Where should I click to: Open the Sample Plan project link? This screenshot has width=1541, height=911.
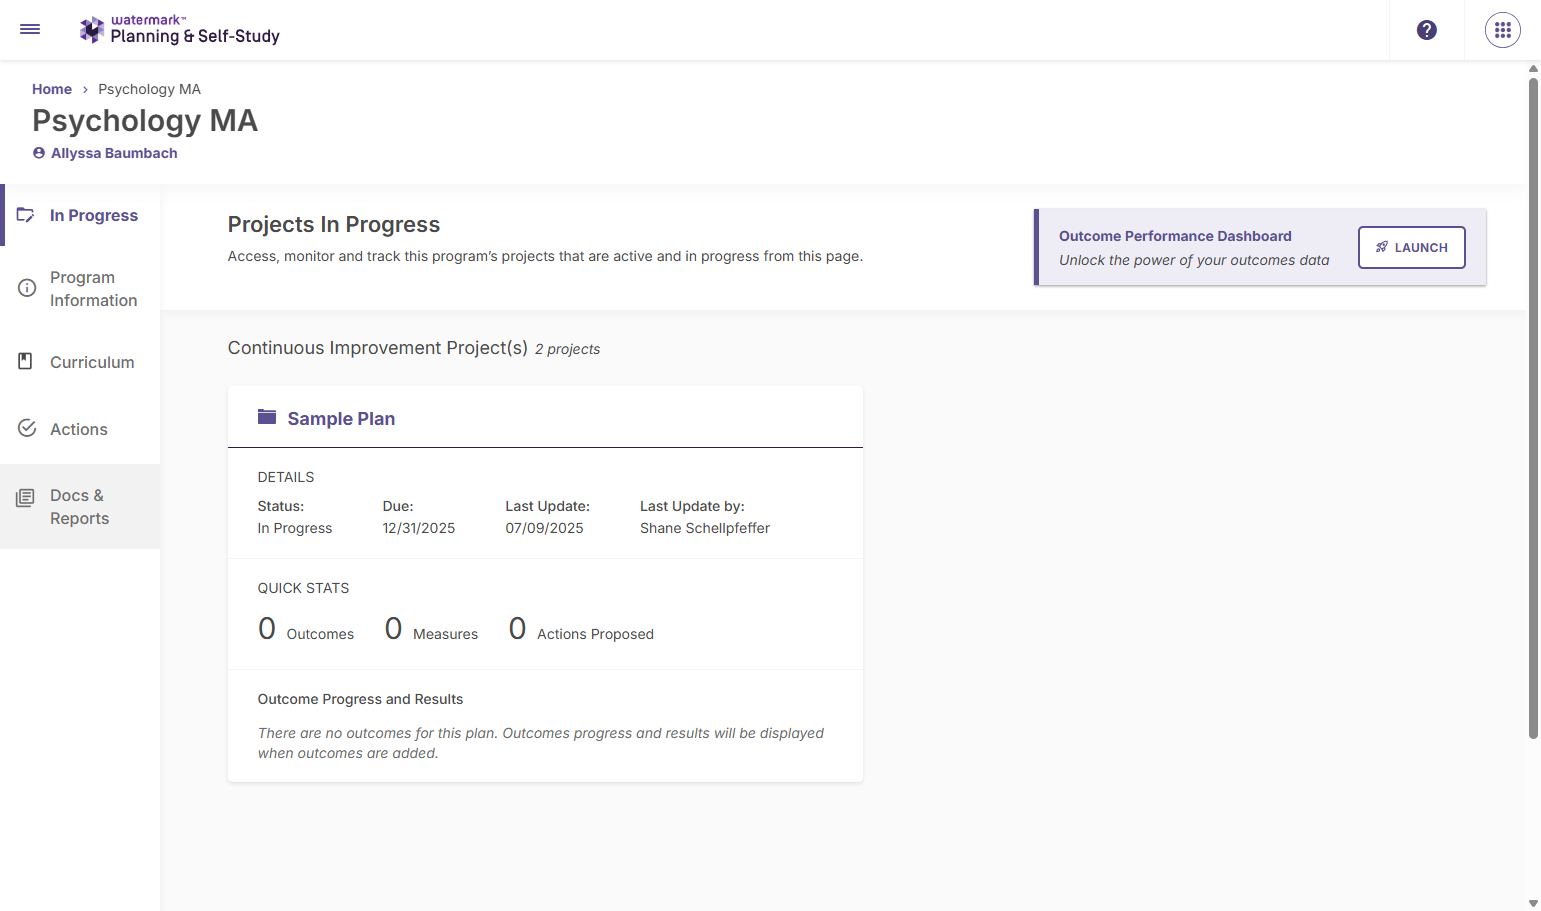pyautogui.click(x=341, y=418)
